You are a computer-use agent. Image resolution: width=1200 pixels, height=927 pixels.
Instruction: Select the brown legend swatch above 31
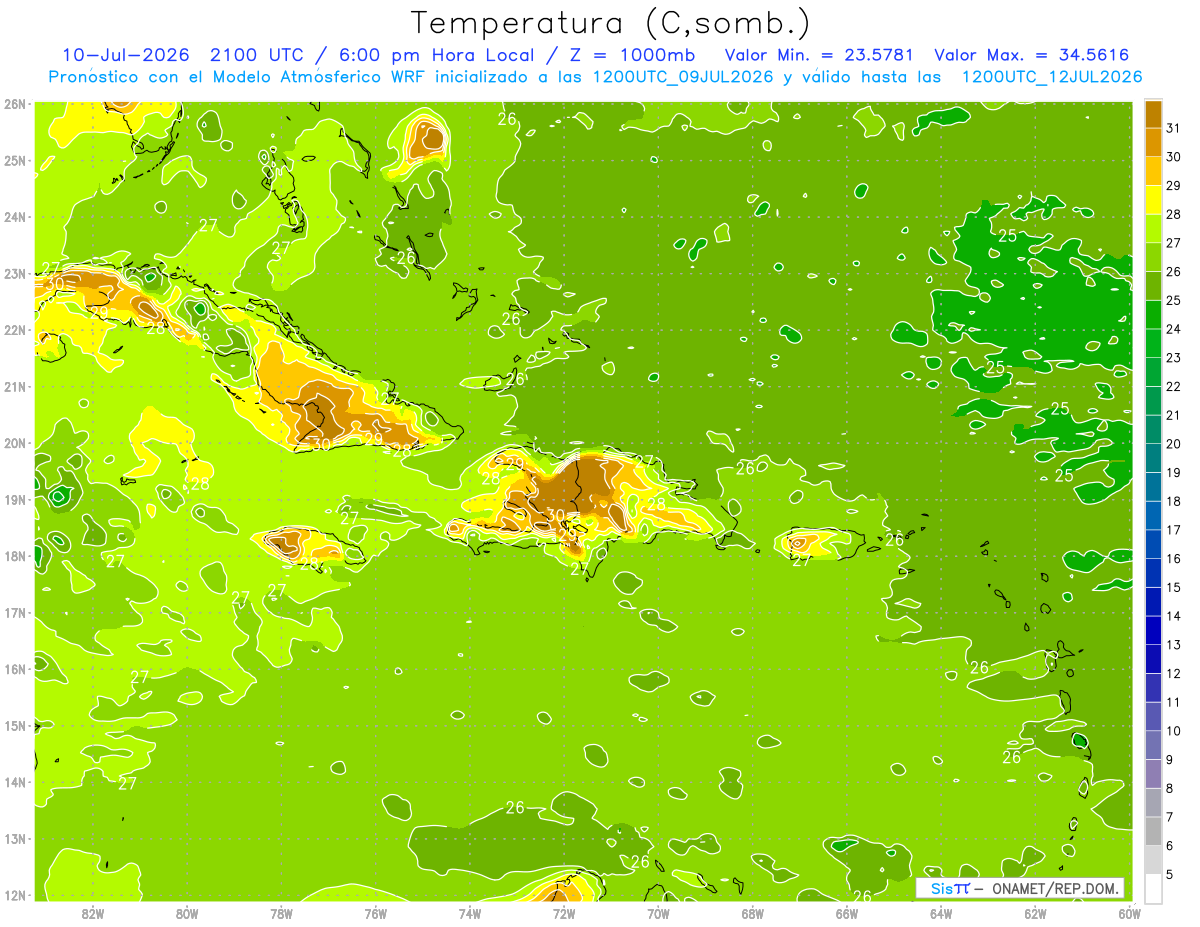click(x=1153, y=113)
